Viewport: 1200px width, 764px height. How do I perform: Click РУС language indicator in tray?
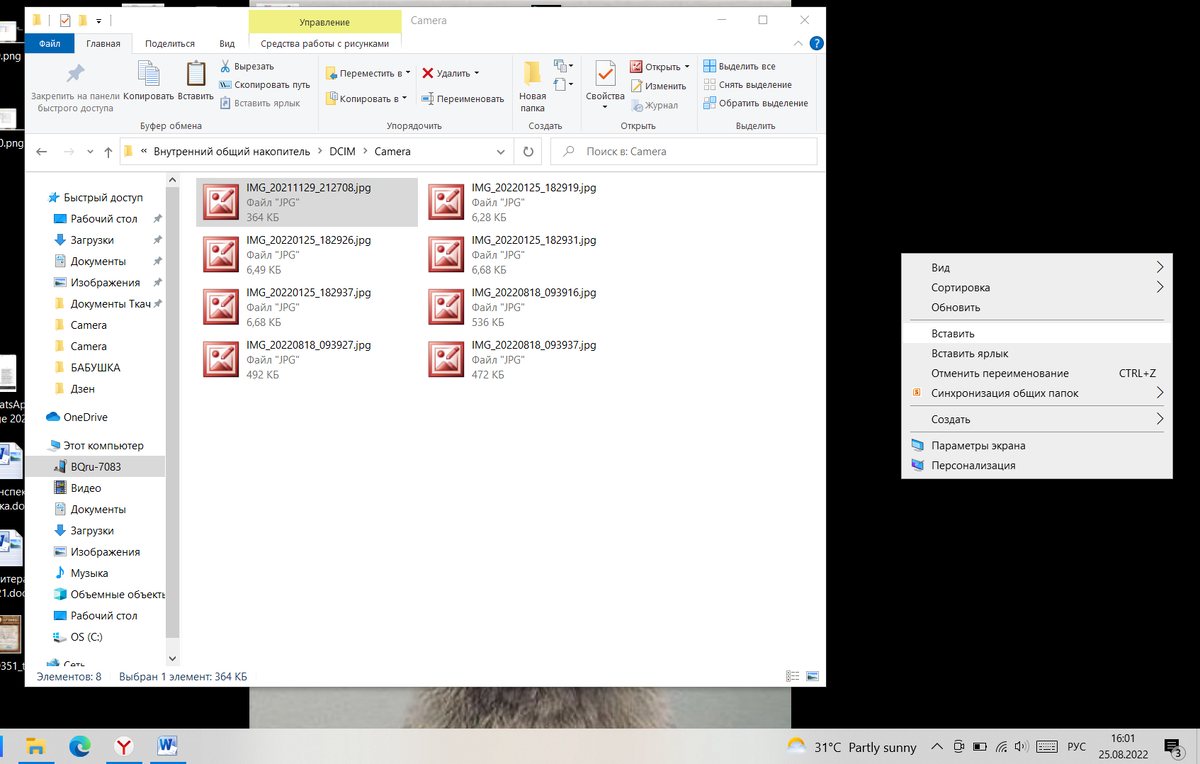coord(1077,747)
